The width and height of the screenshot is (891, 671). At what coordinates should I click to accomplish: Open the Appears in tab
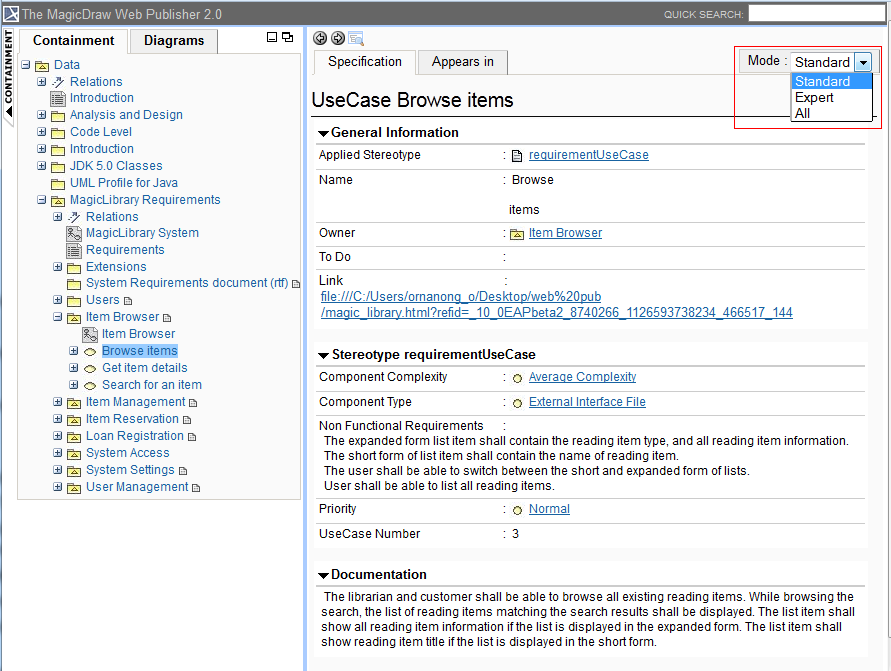(x=462, y=62)
